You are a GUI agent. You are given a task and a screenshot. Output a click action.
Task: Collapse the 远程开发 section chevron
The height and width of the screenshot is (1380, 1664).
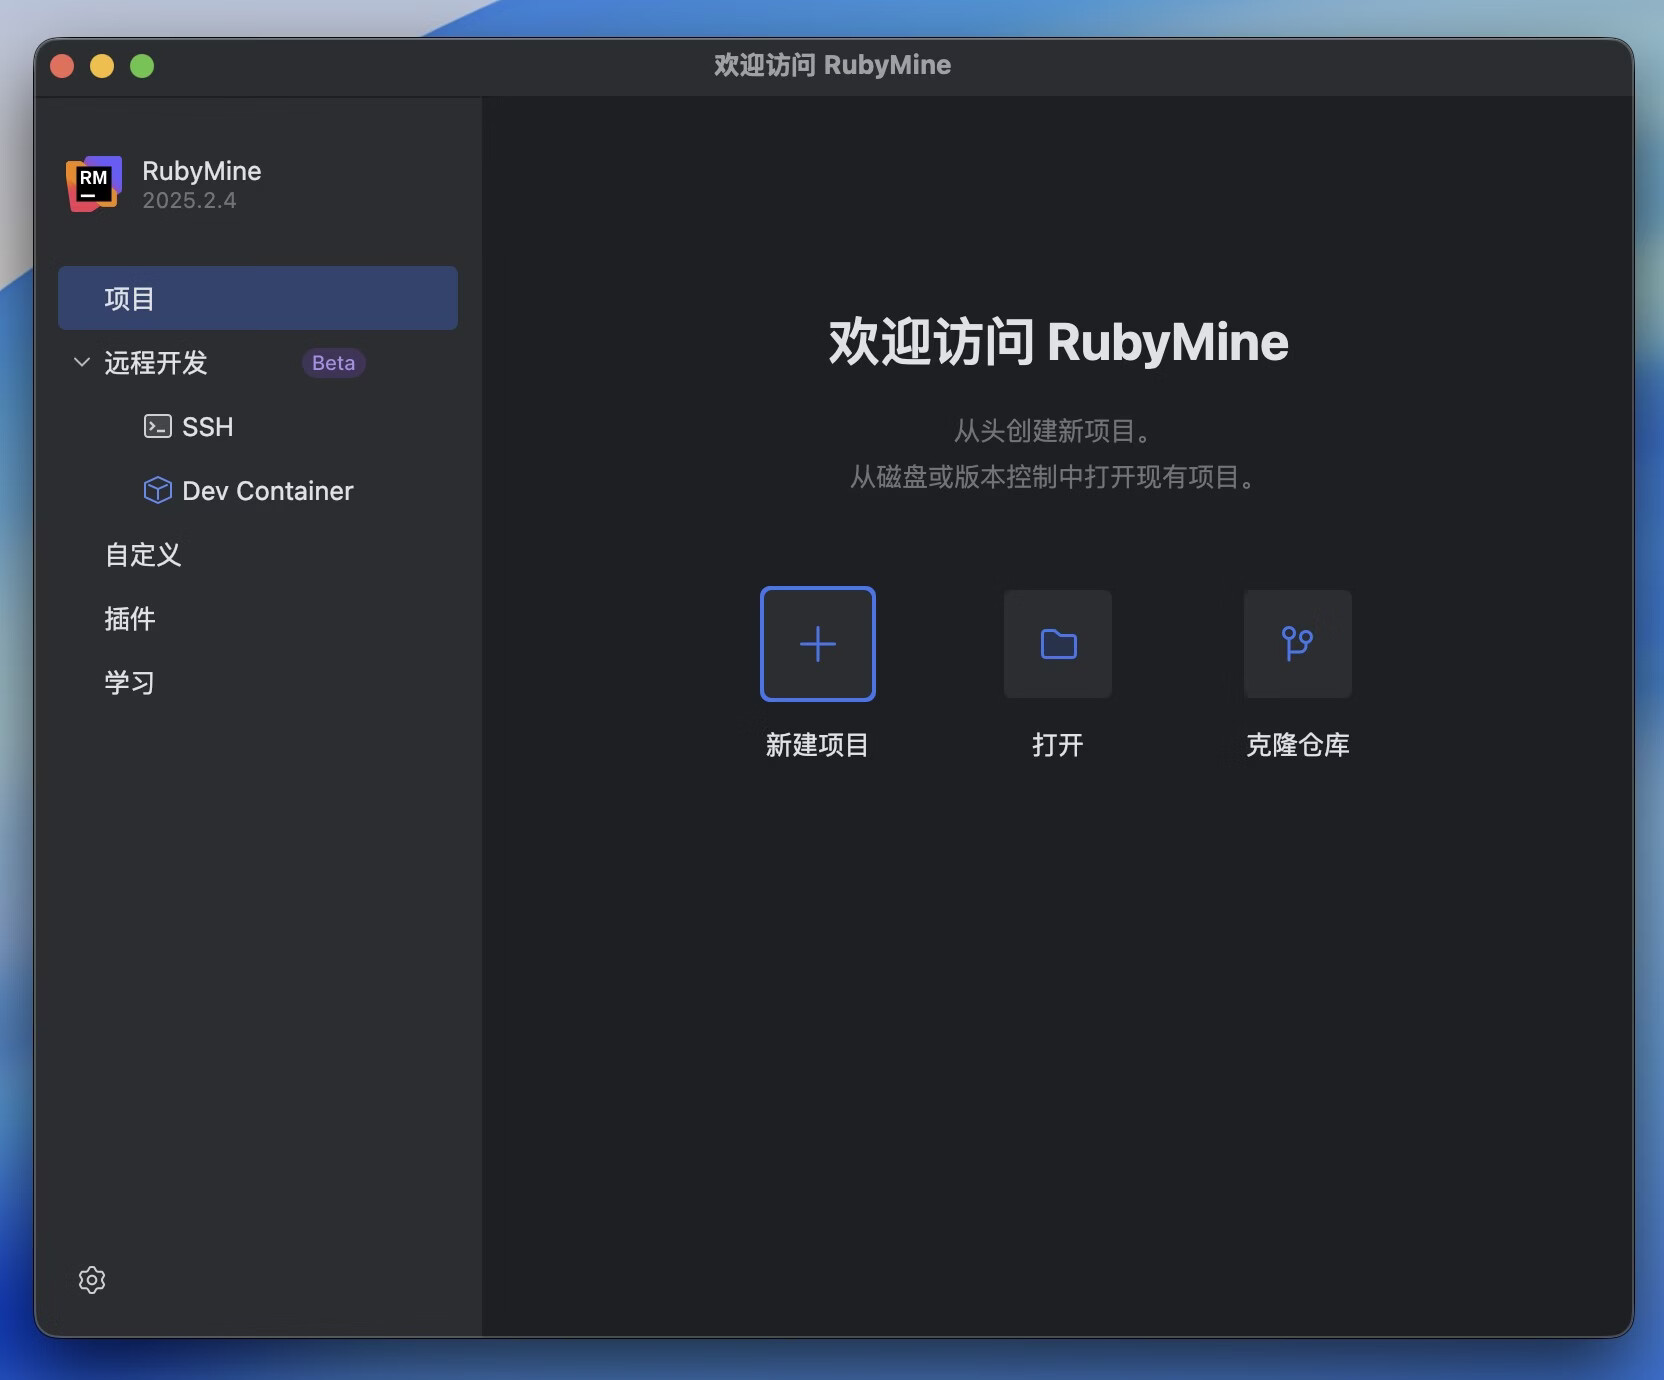coord(80,363)
